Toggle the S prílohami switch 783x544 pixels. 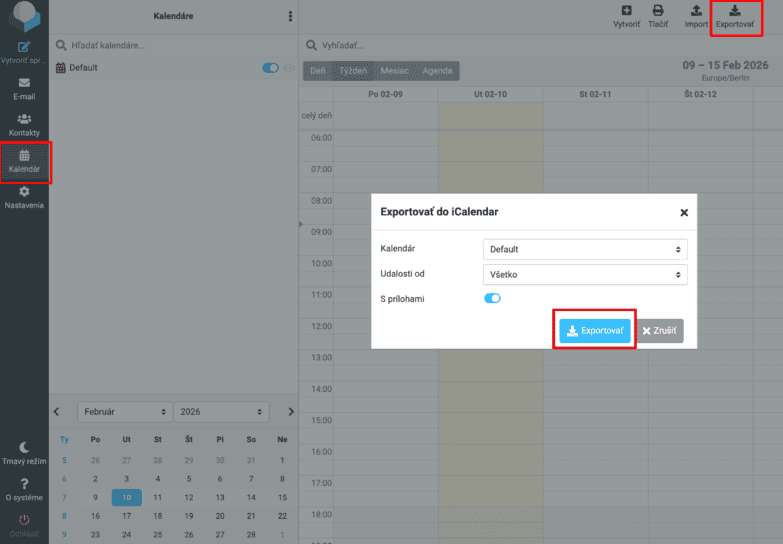click(x=492, y=298)
